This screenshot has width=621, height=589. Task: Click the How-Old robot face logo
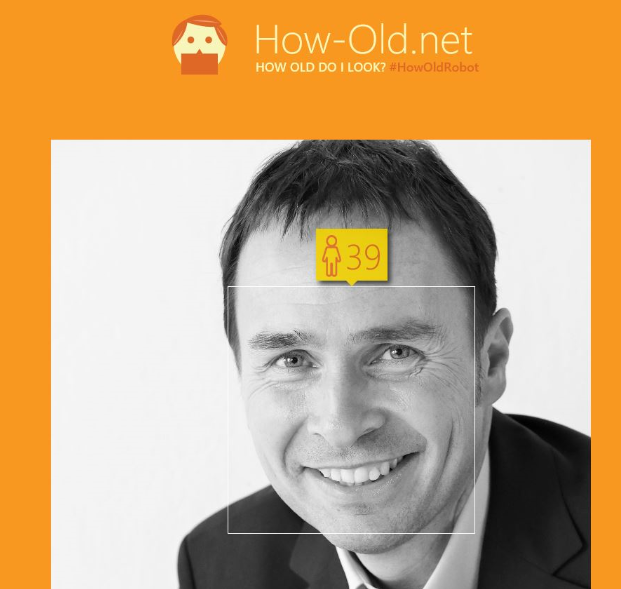point(200,45)
